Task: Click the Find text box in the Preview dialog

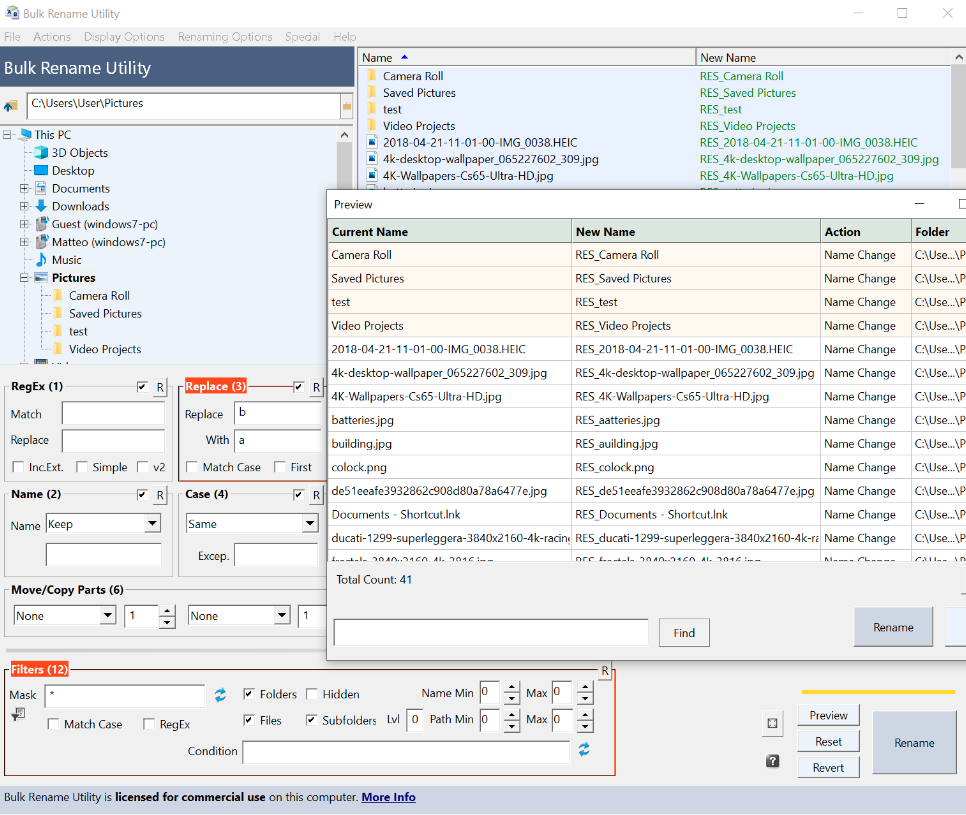Action: pyautogui.click(x=491, y=633)
